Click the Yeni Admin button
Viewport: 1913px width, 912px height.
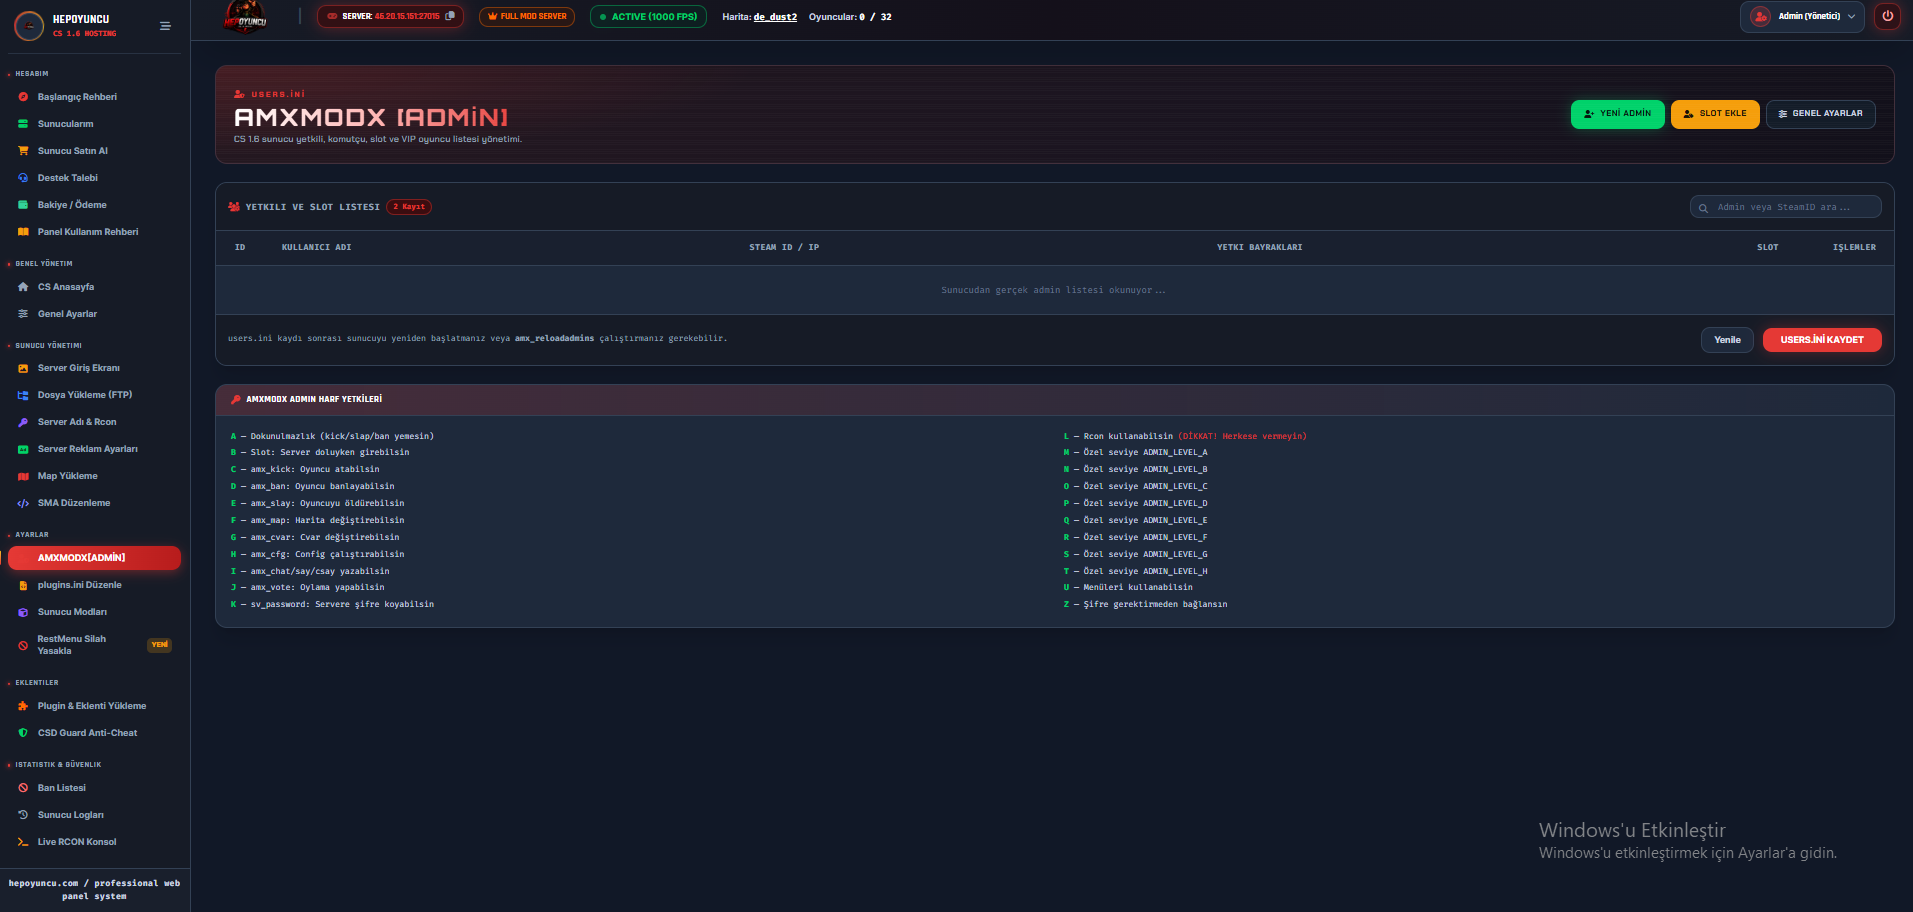coord(1617,114)
